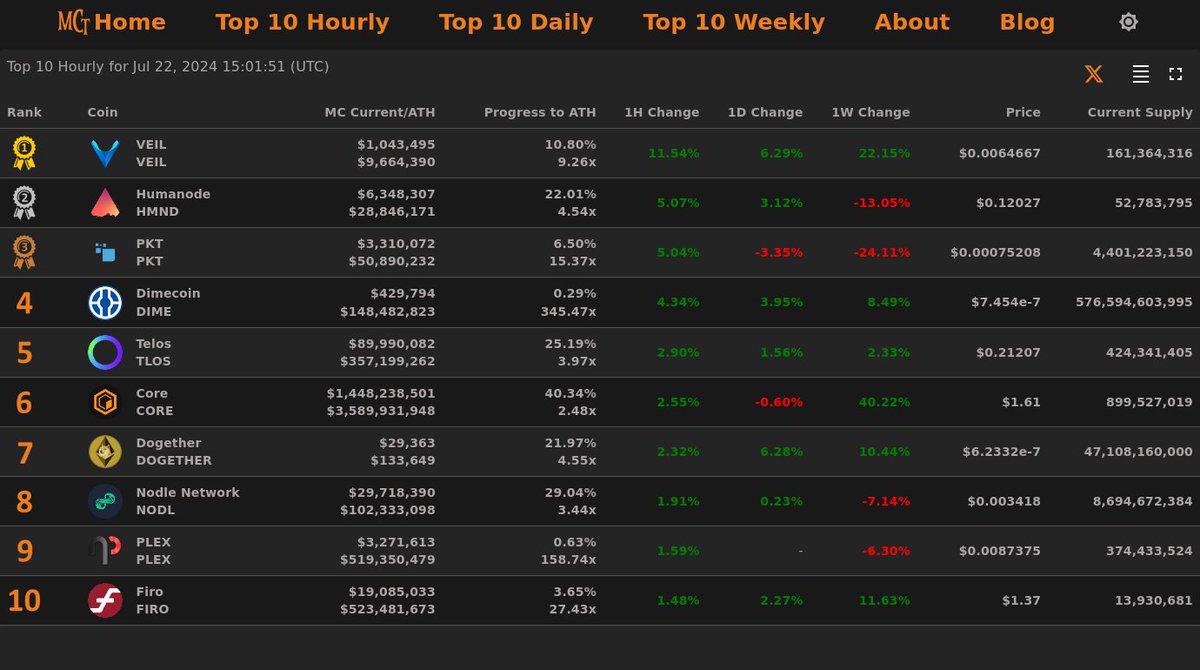Sort by the Coin column header
The height and width of the screenshot is (670, 1200).
coord(103,112)
